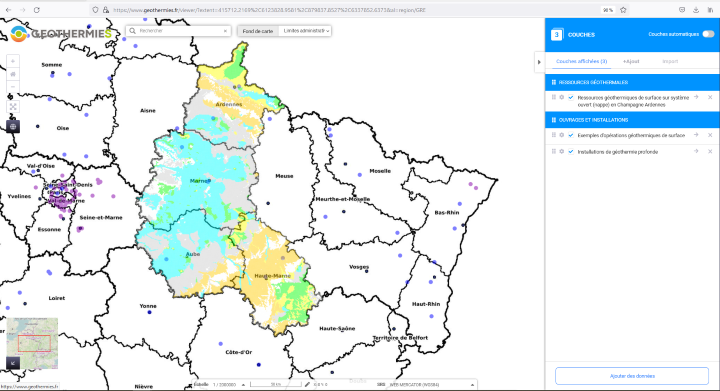Open the Limites administratives dropdown
The height and width of the screenshot is (391, 720).
coord(305,31)
